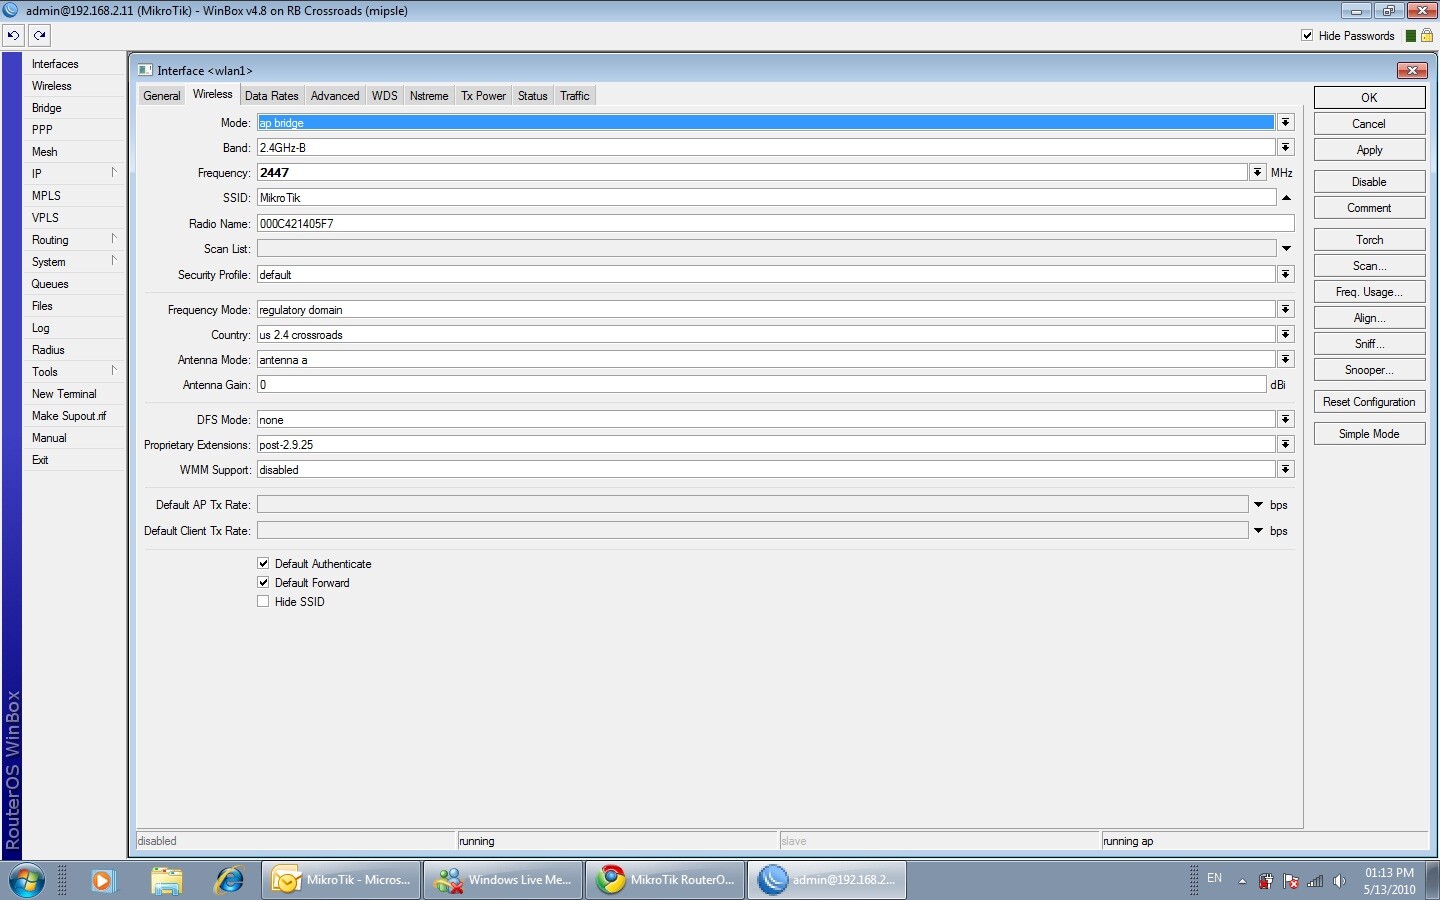
Task: Click the Torch button
Action: (x=1369, y=240)
